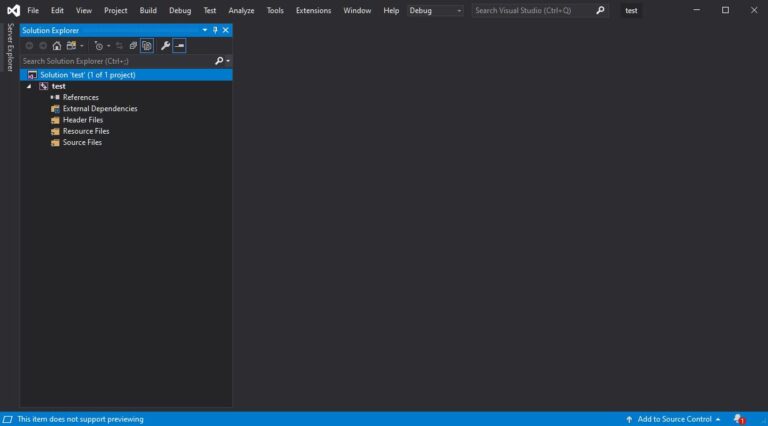This screenshot has width=768, height=426.
Task: Click the Home icon in Solution Explorer
Action: tap(56, 46)
